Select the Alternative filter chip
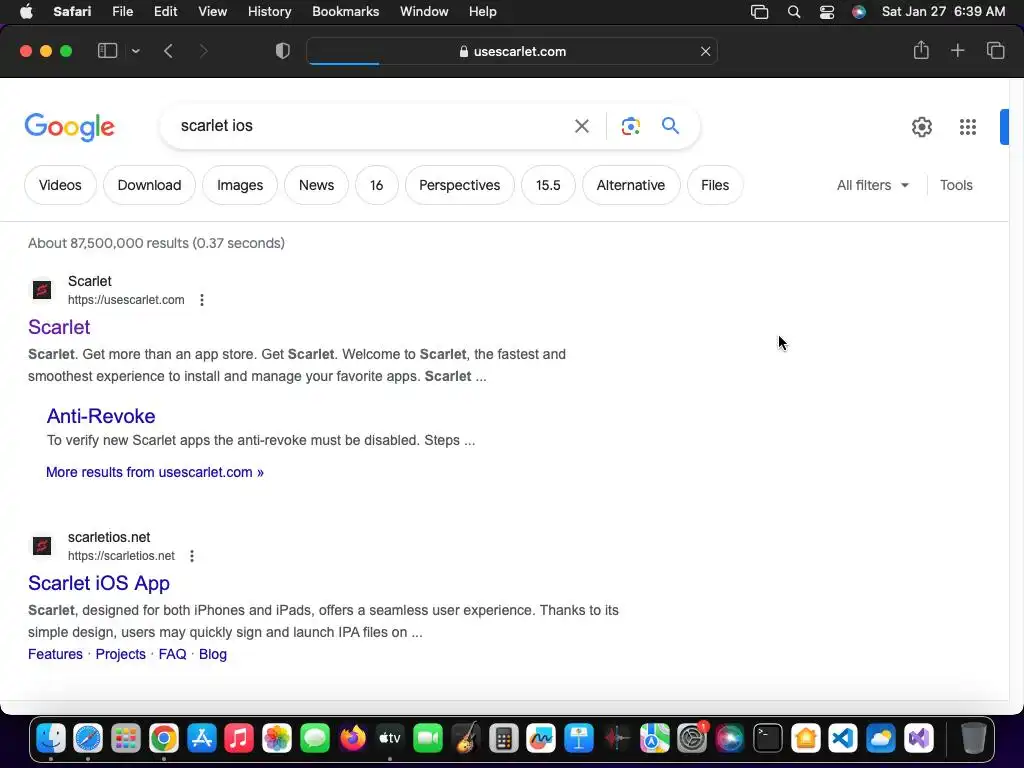Image resolution: width=1024 pixels, height=768 pixels. coord(631,185)
